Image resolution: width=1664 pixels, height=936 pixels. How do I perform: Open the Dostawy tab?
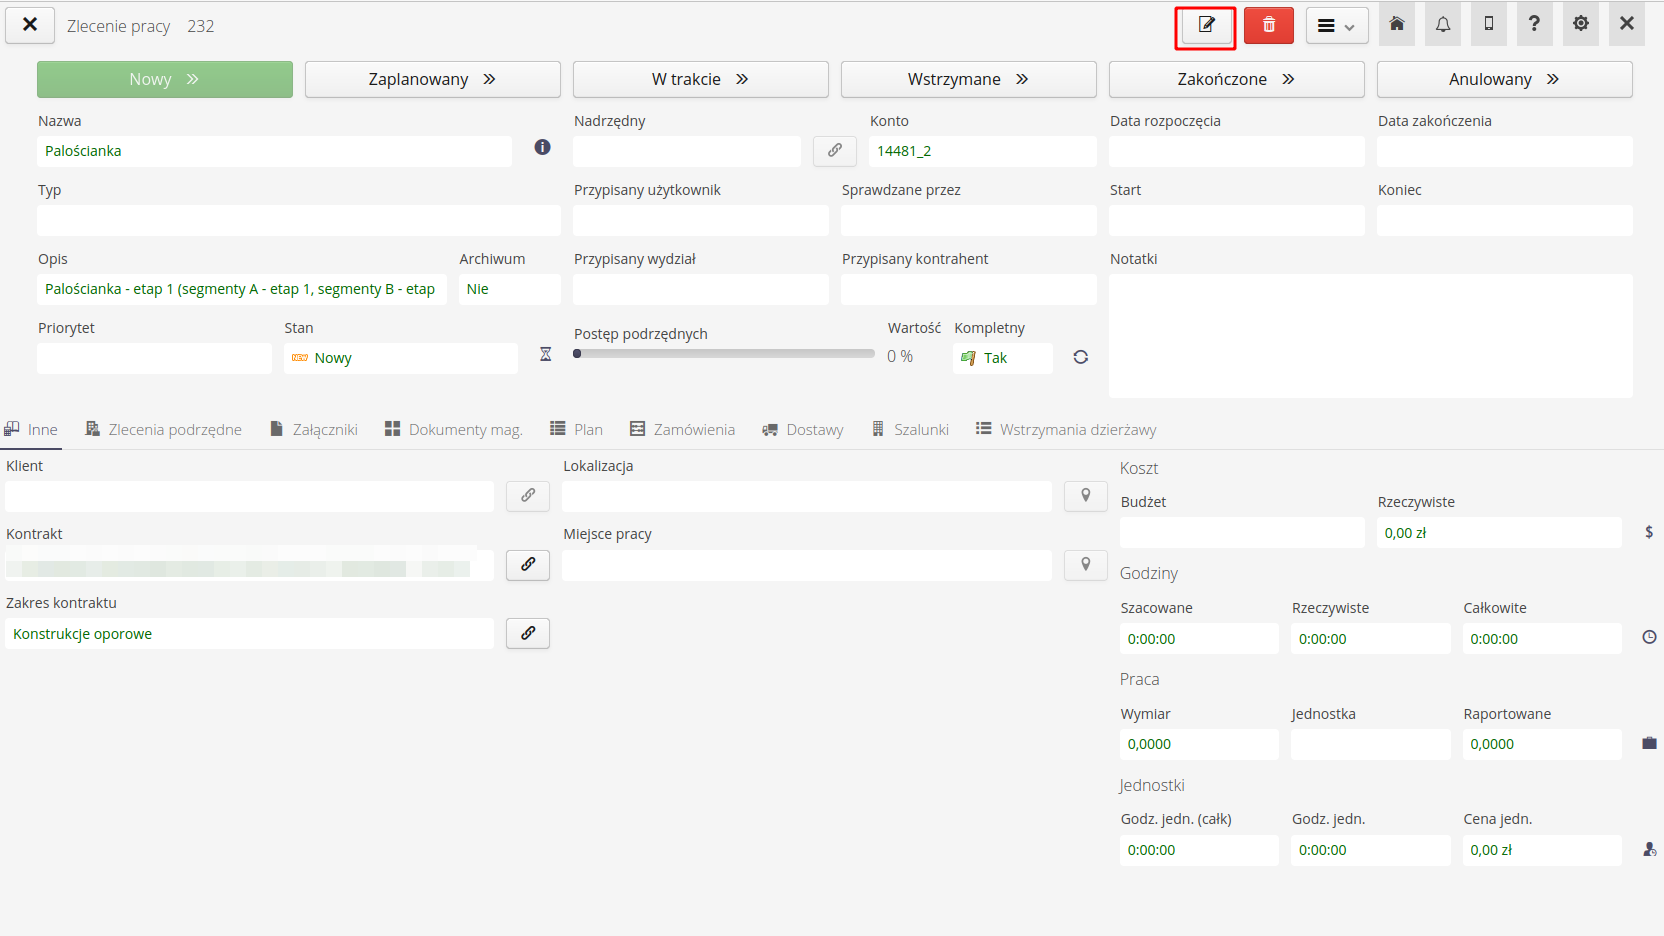coord(803,429)
